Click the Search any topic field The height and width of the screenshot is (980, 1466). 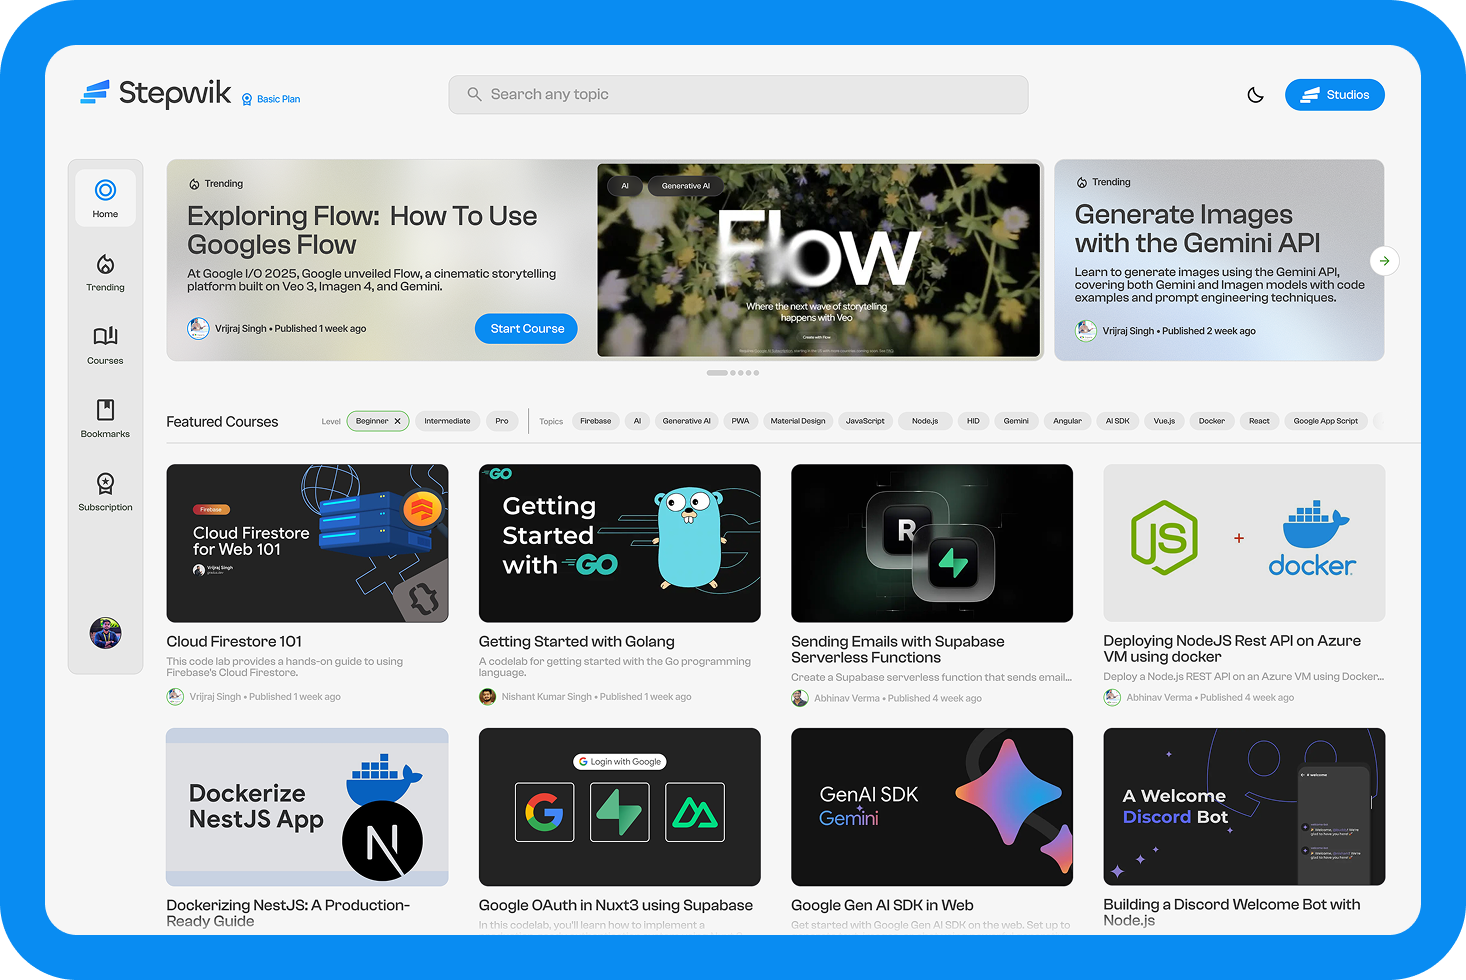click(738, 95)
